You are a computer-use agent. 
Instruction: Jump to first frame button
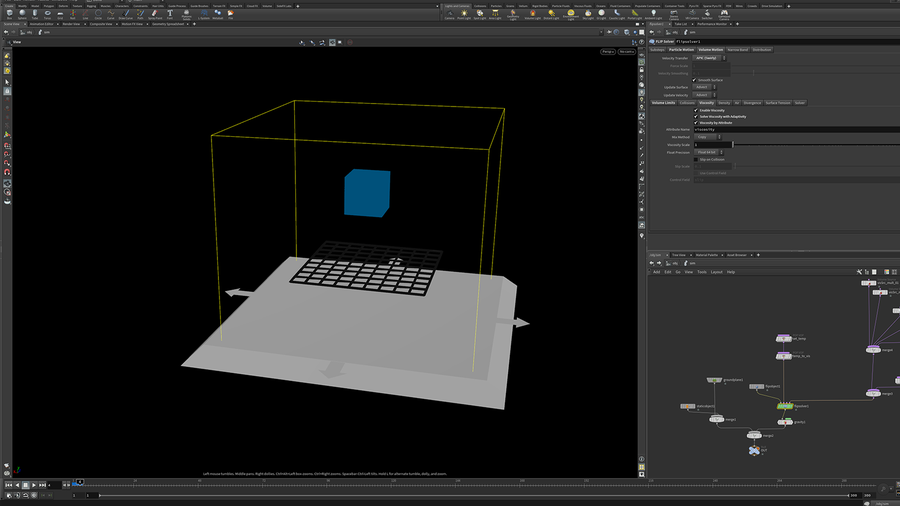tap(9, 485)
